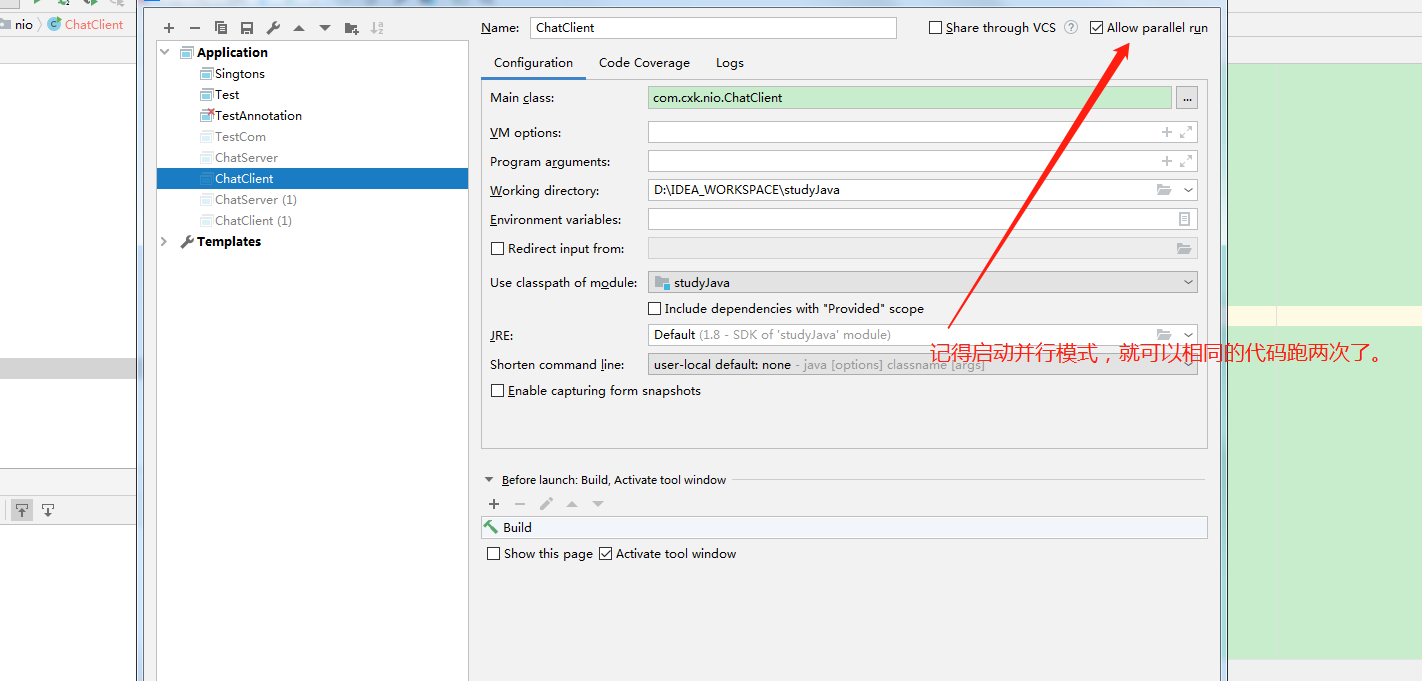Switch to the Logs tab
This screenshot has height=681, width=1422.
[729, 63]
